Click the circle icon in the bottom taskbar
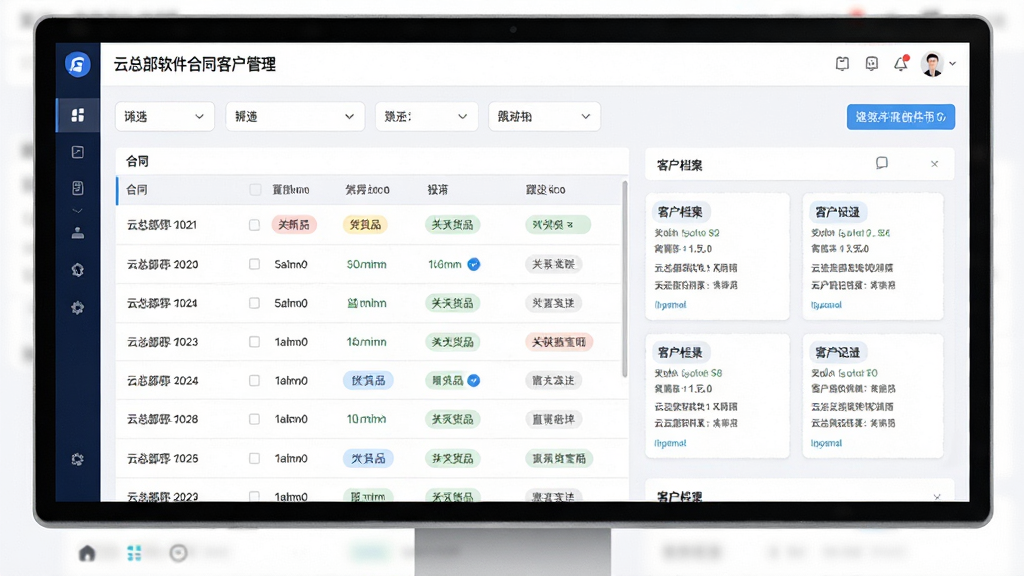Viewport: 1024px width, 576px height. (x=178, y=553)
